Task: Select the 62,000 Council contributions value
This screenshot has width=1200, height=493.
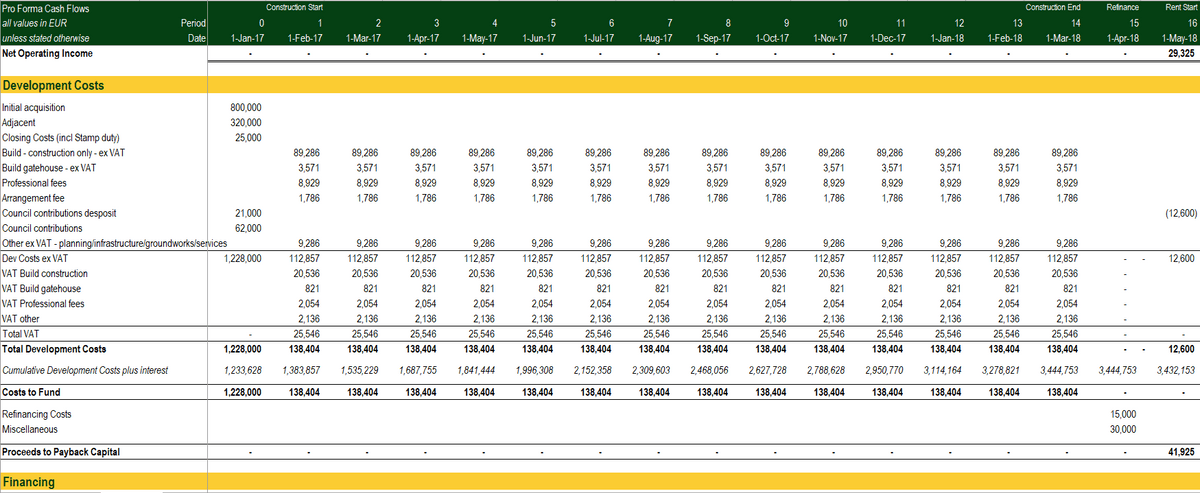Action: tap(247, 228)
